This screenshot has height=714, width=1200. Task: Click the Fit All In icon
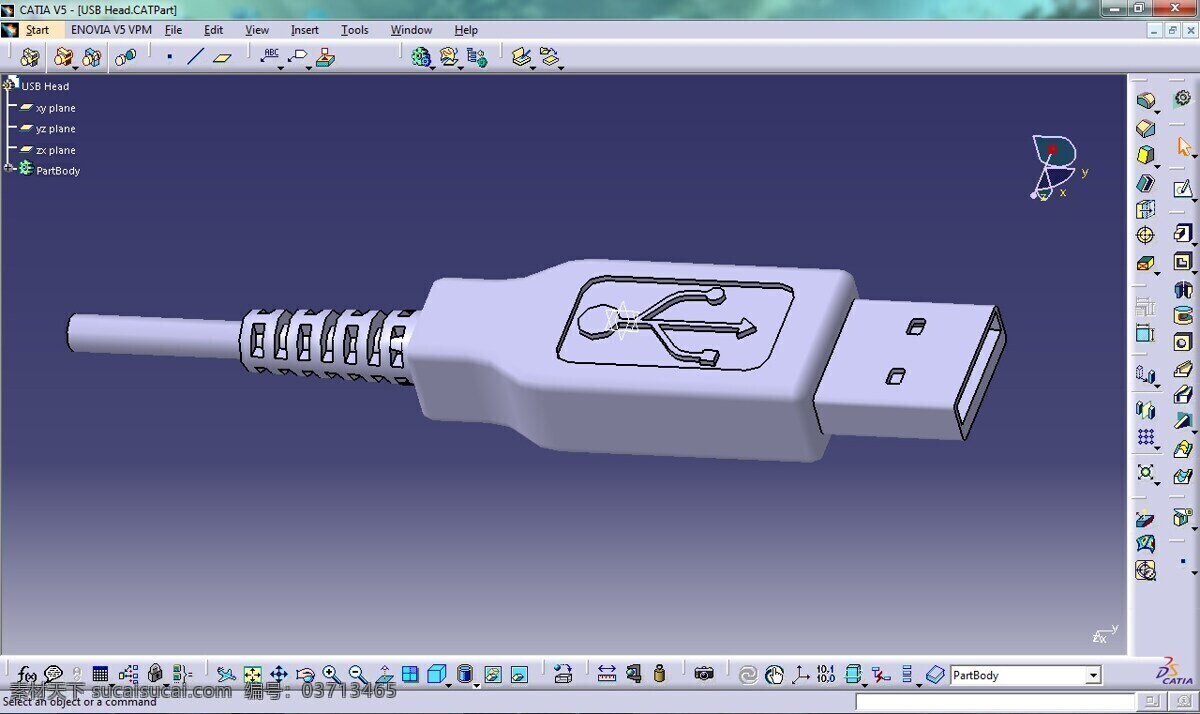[x=252, y=674]
